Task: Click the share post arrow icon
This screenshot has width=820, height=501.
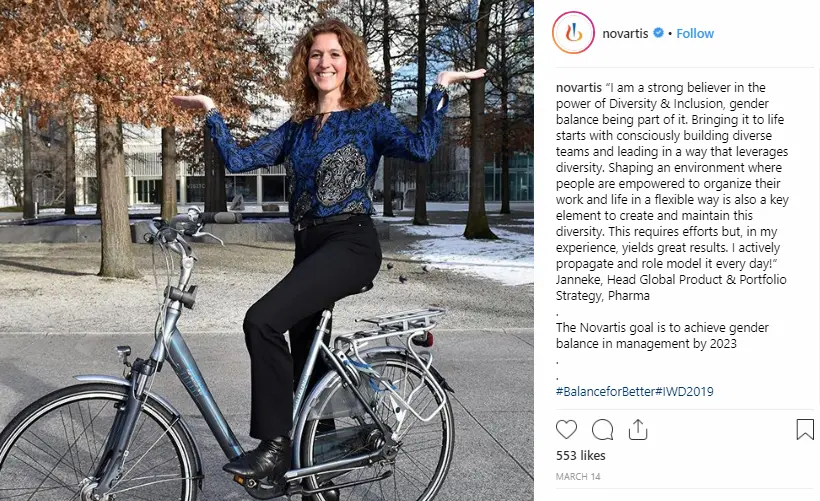Action: tap(637, 429)
